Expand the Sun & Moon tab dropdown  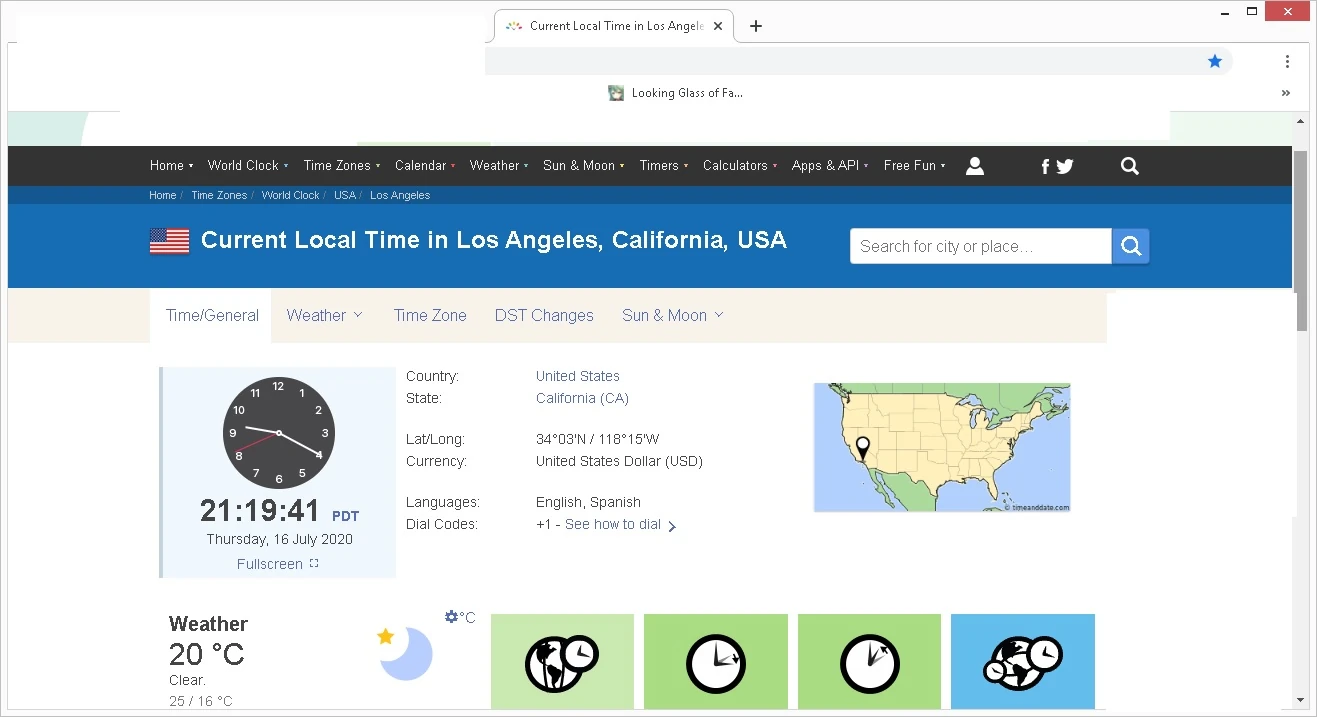click(672, 316)
